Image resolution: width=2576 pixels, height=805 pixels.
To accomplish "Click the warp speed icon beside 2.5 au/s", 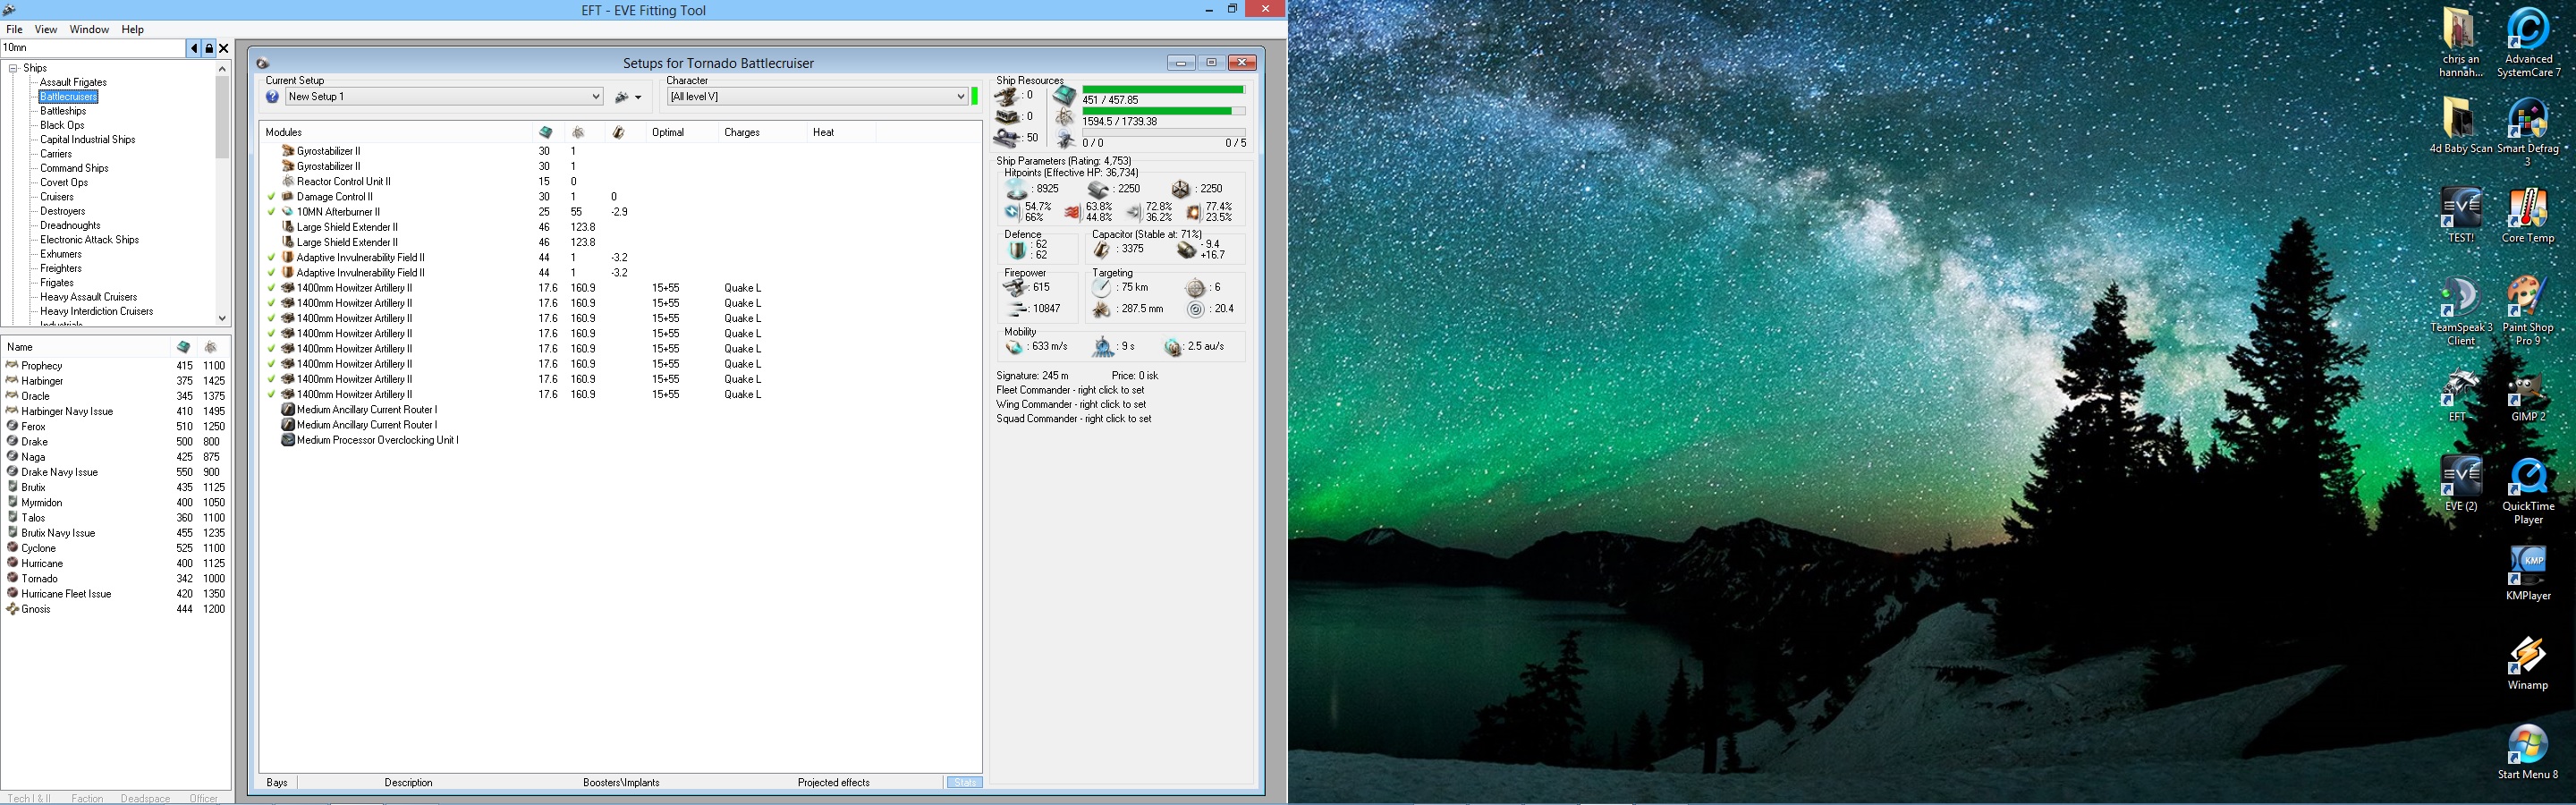I will 1173,347.
